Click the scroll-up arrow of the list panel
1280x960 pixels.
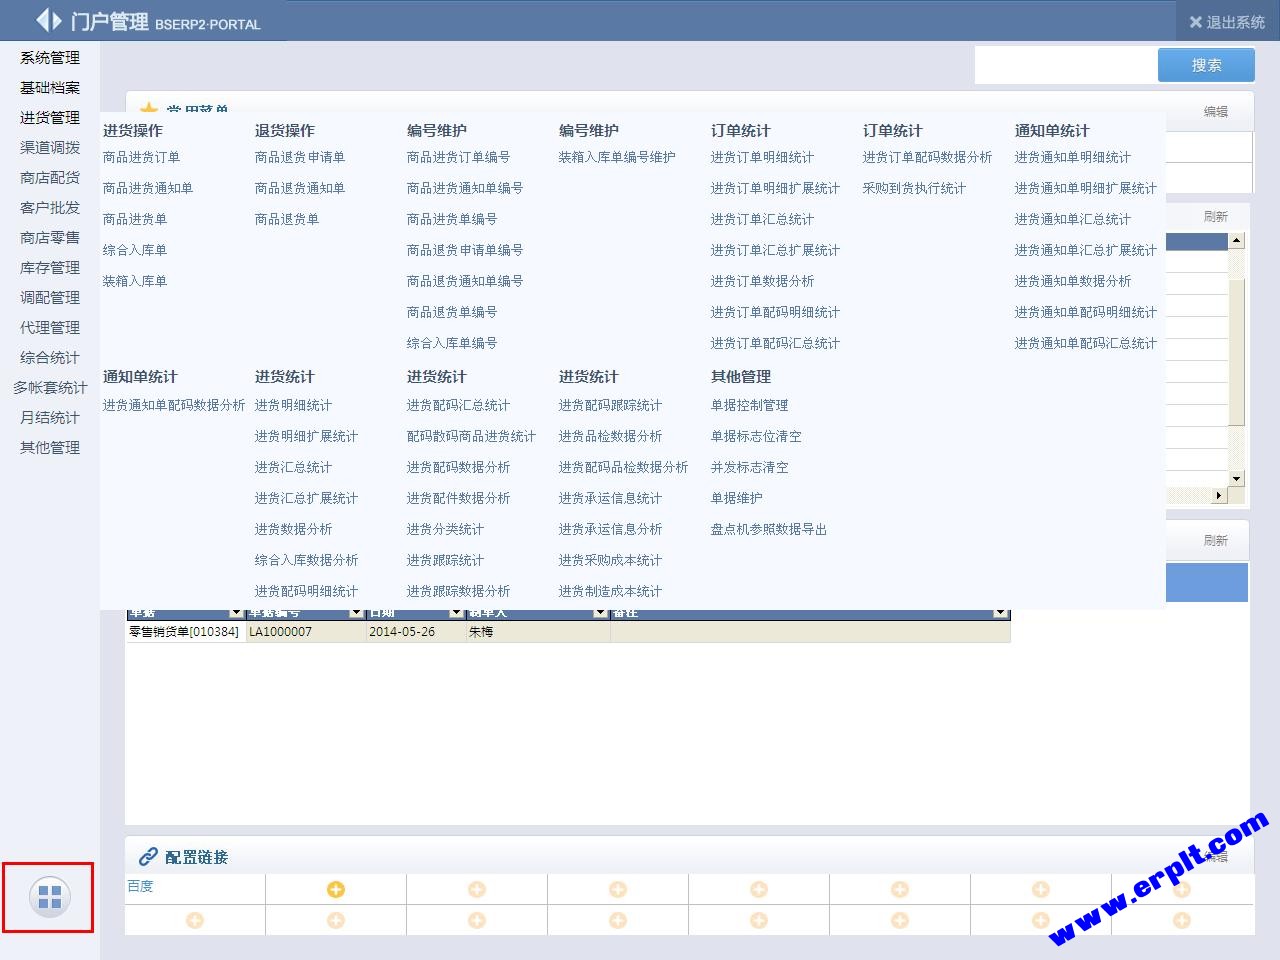point(1237,240)
